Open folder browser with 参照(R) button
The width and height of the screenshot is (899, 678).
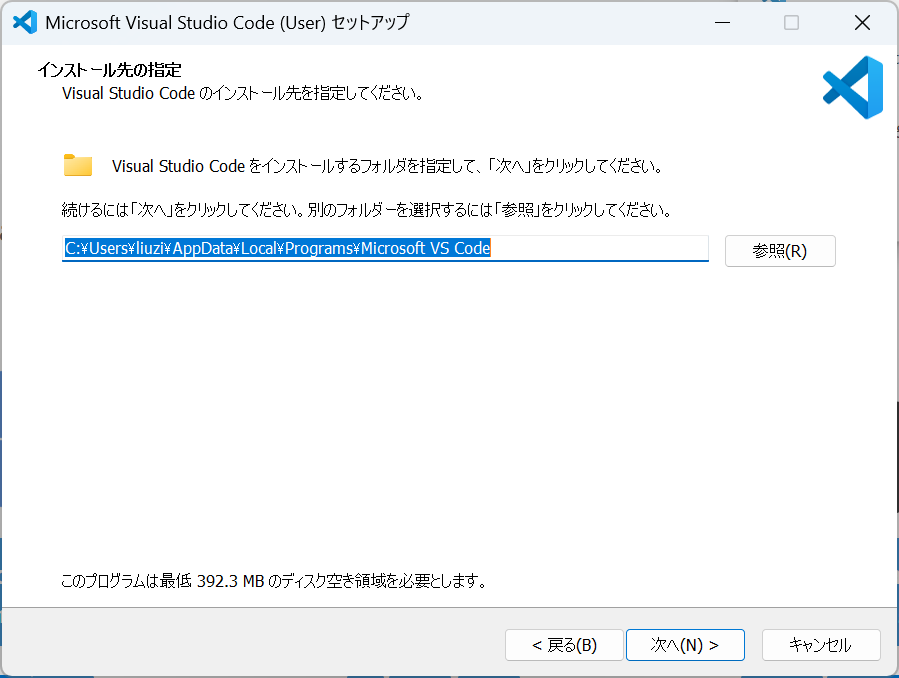tap(779, 251)
